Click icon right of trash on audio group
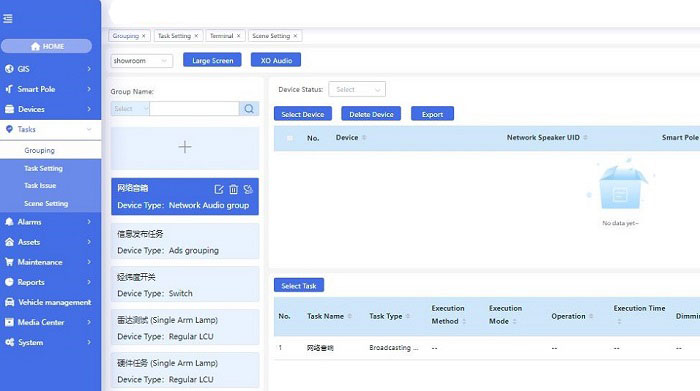The height and width of the screenshot is (391, 700). tap(248, 189)
